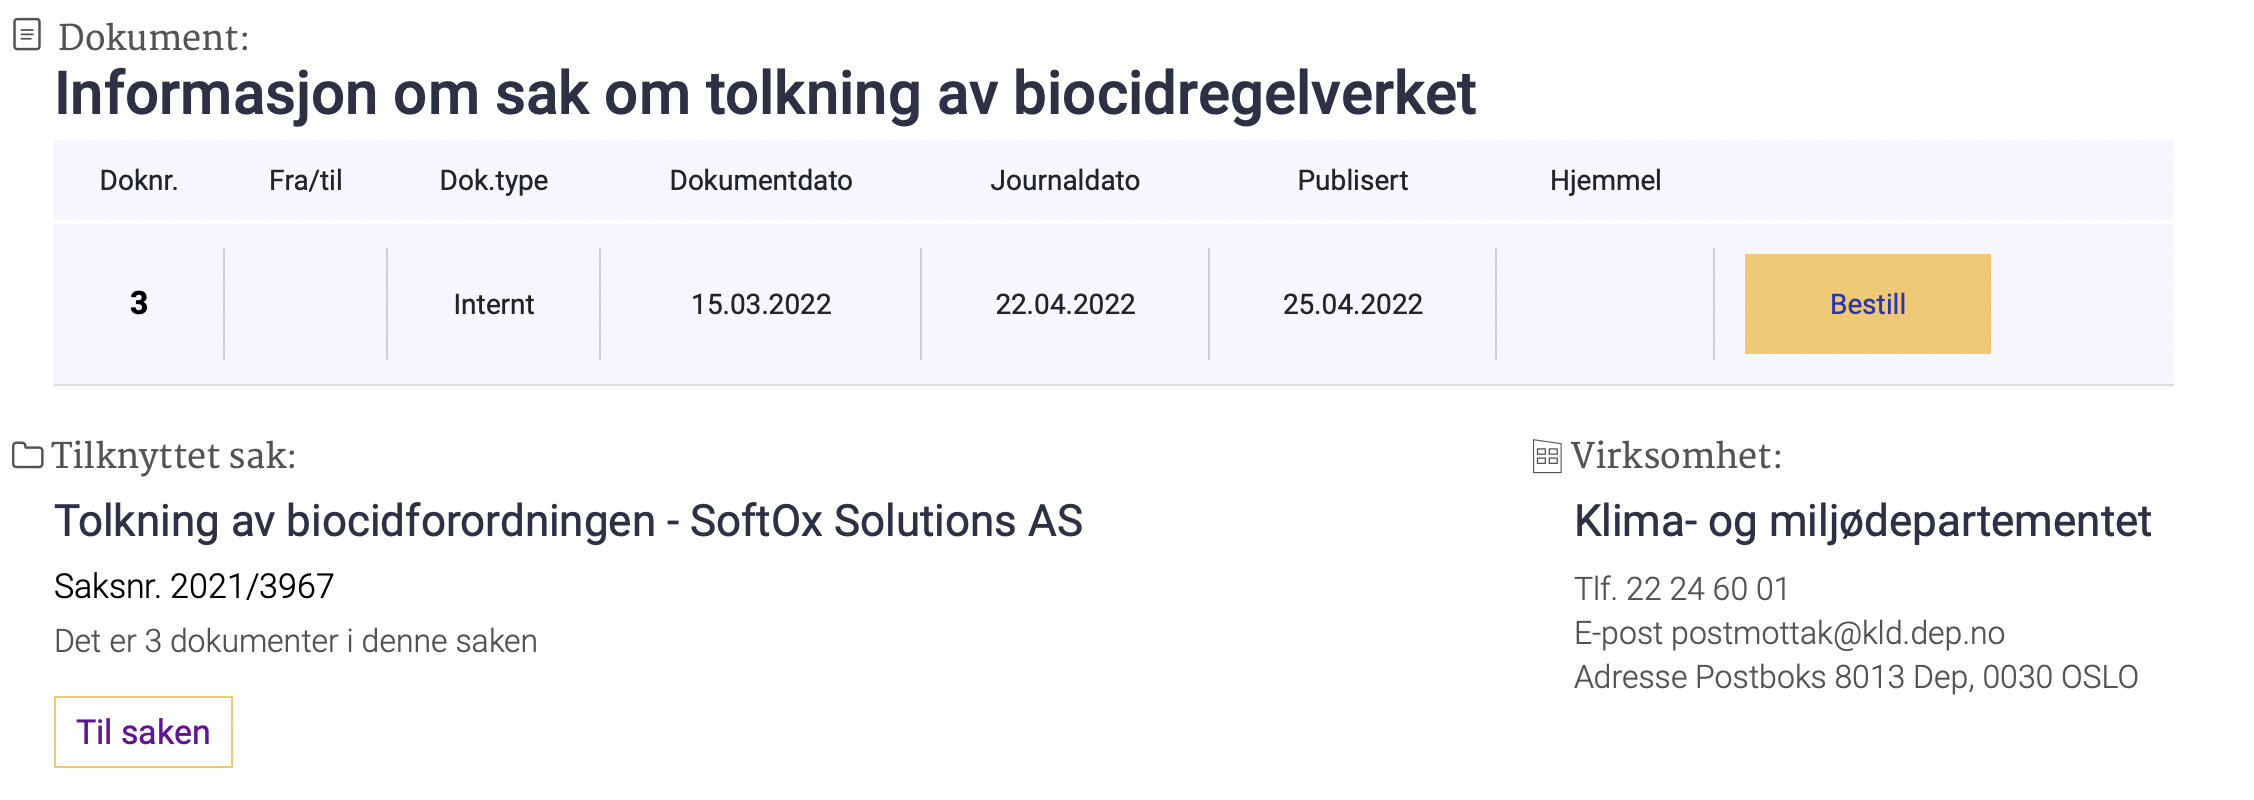Click the Publisert column header
The height and width of the screenshot is (800, 2254).
point(1353,180)
